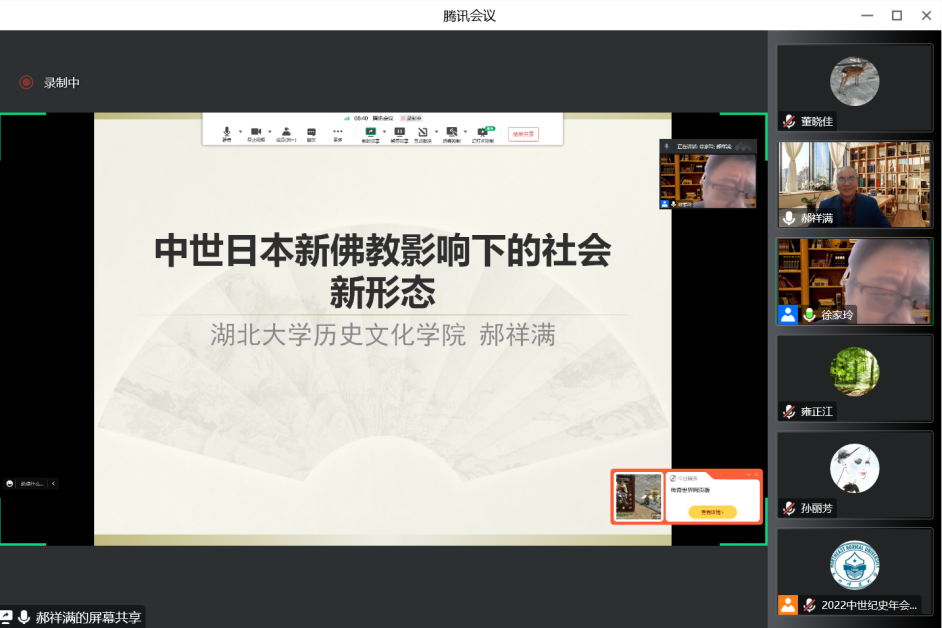Open the members list icon in shared toolbar
This screenshot has height=628, width=942.
(x=286, y=132)
